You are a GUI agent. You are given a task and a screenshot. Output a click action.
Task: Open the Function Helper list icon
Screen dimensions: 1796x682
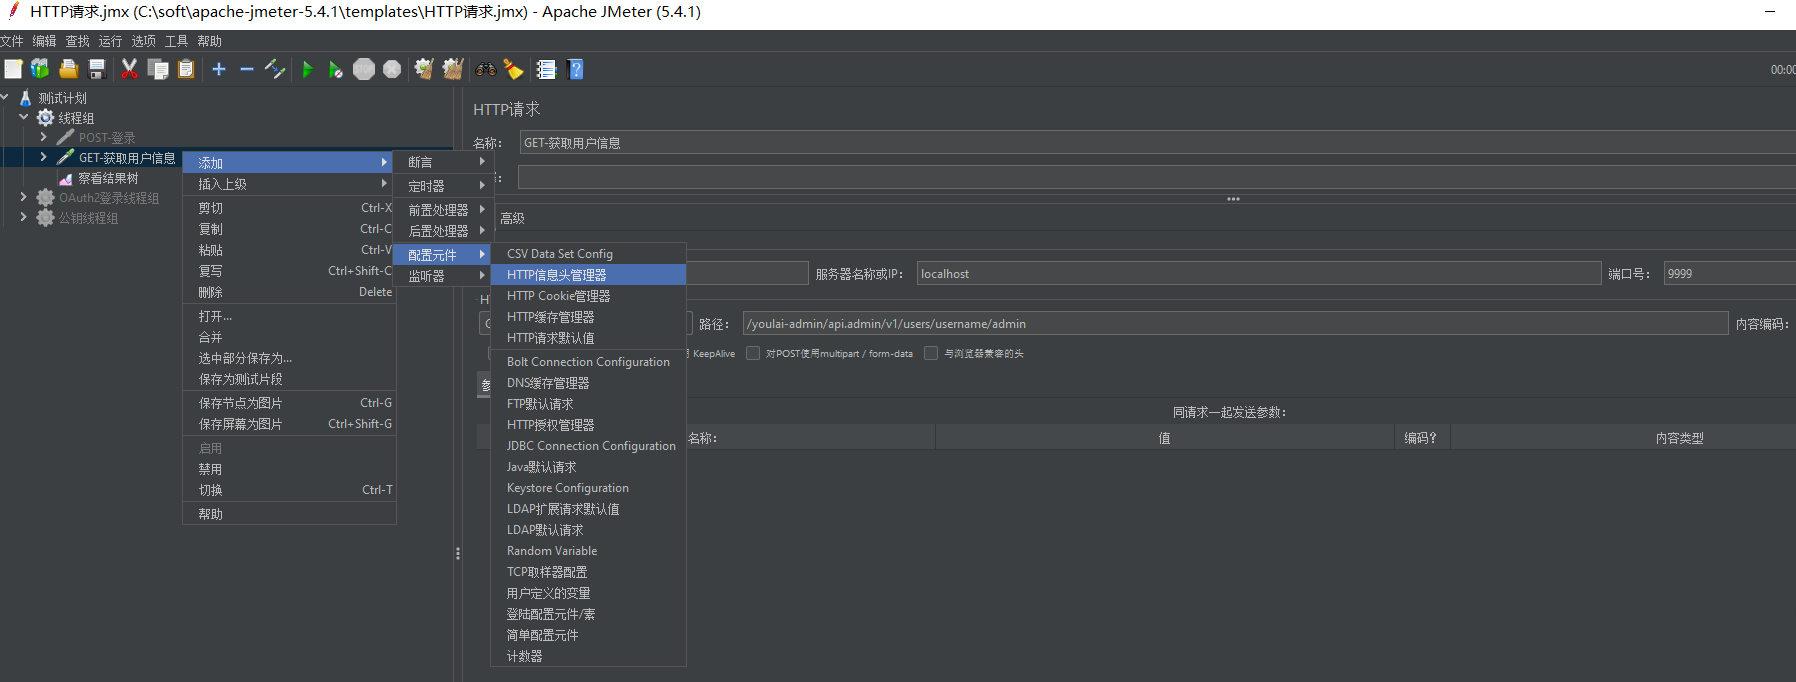546,69
